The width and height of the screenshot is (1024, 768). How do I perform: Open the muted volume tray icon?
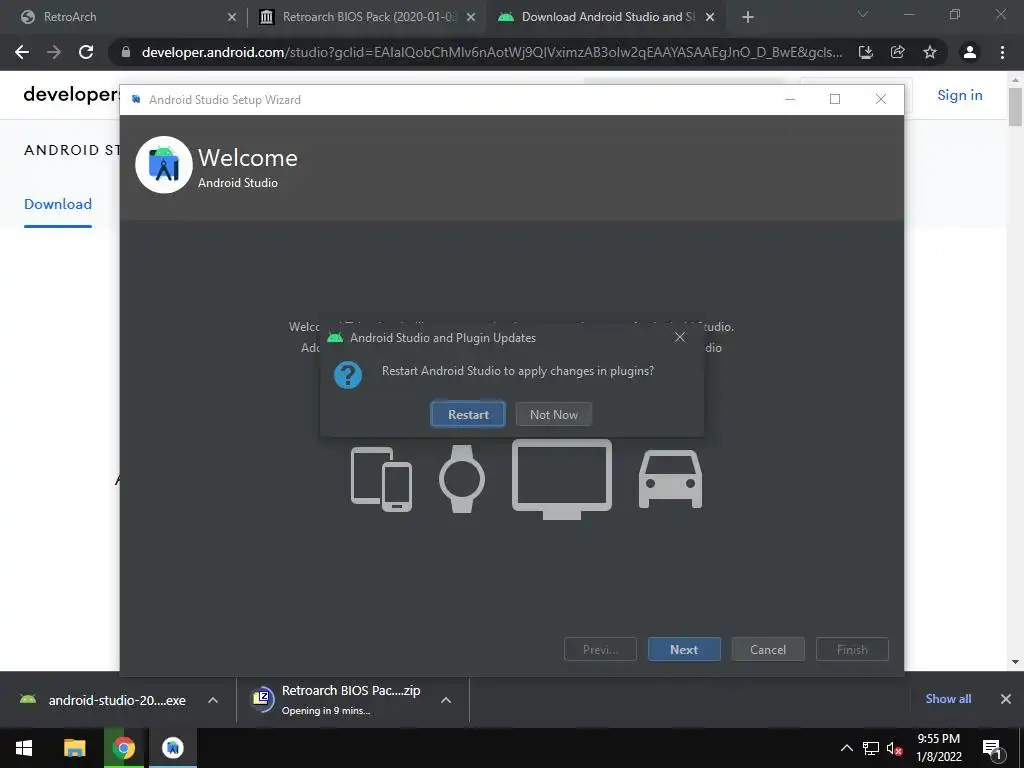point(895,748)
